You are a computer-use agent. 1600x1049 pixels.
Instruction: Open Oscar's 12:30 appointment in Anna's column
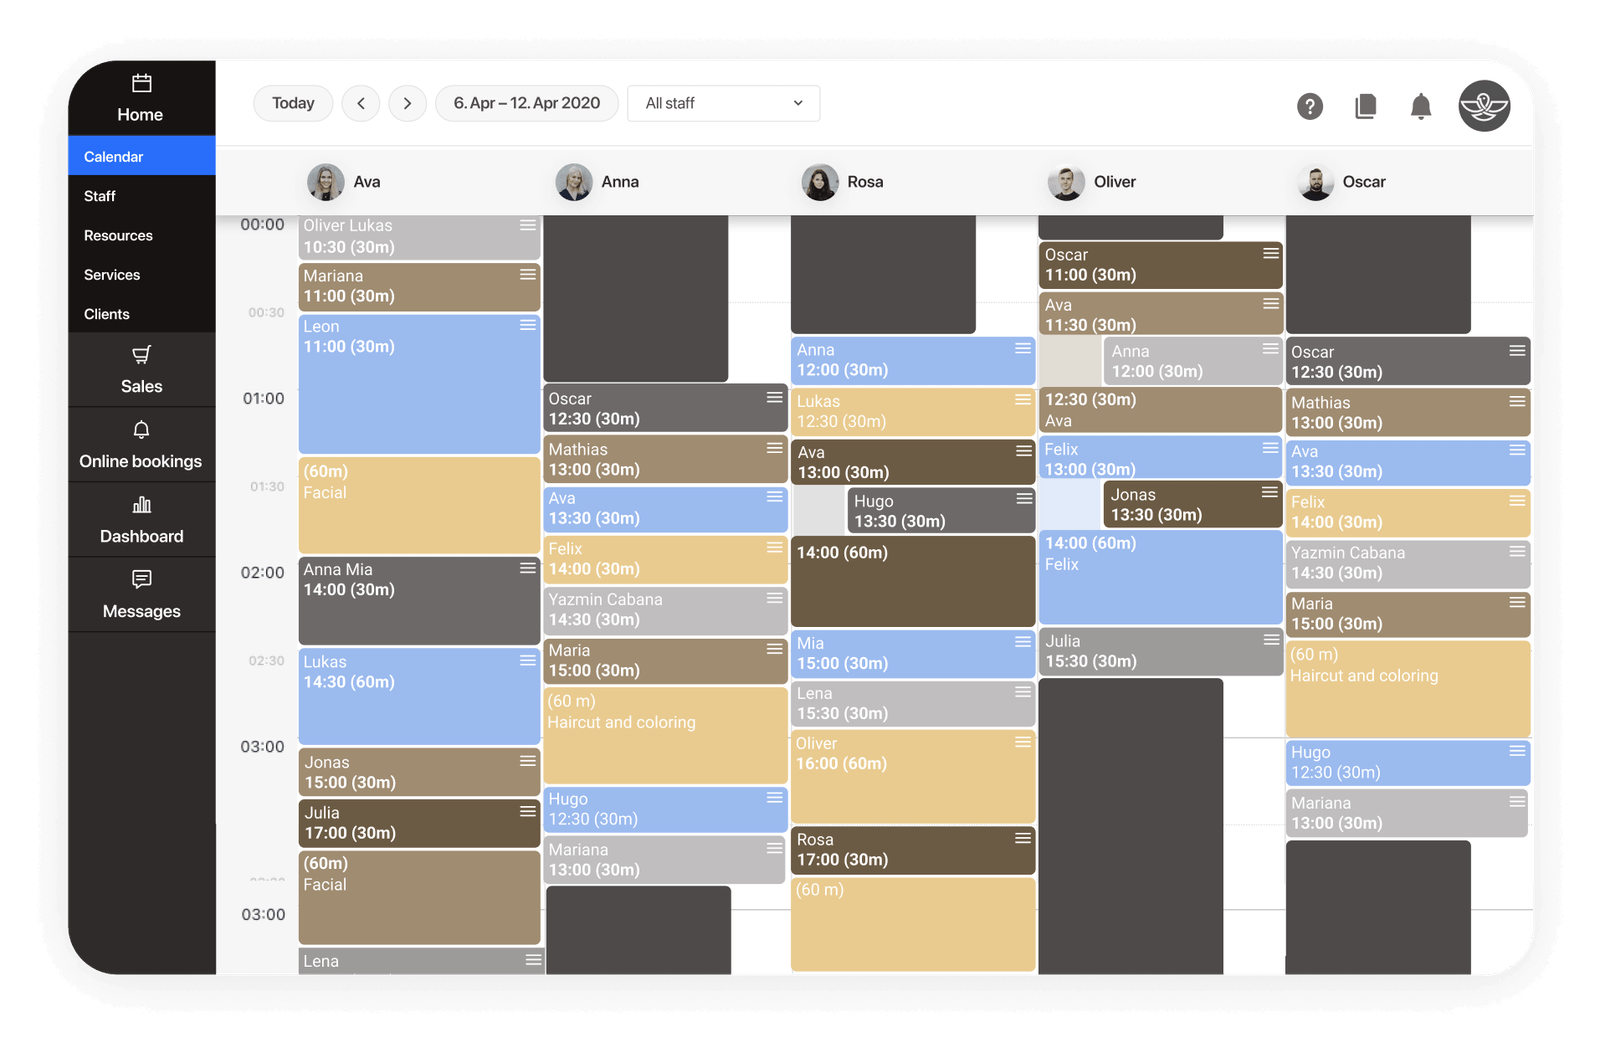tap(650, 409)
